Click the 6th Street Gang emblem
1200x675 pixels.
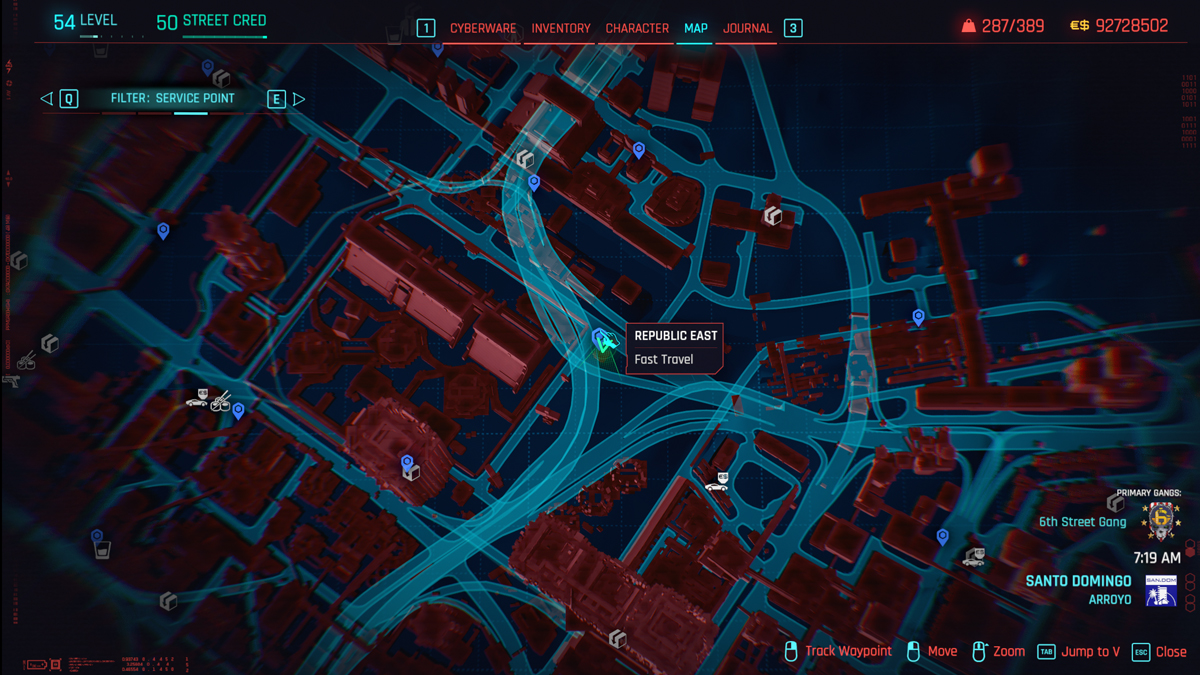(1160, 520)
